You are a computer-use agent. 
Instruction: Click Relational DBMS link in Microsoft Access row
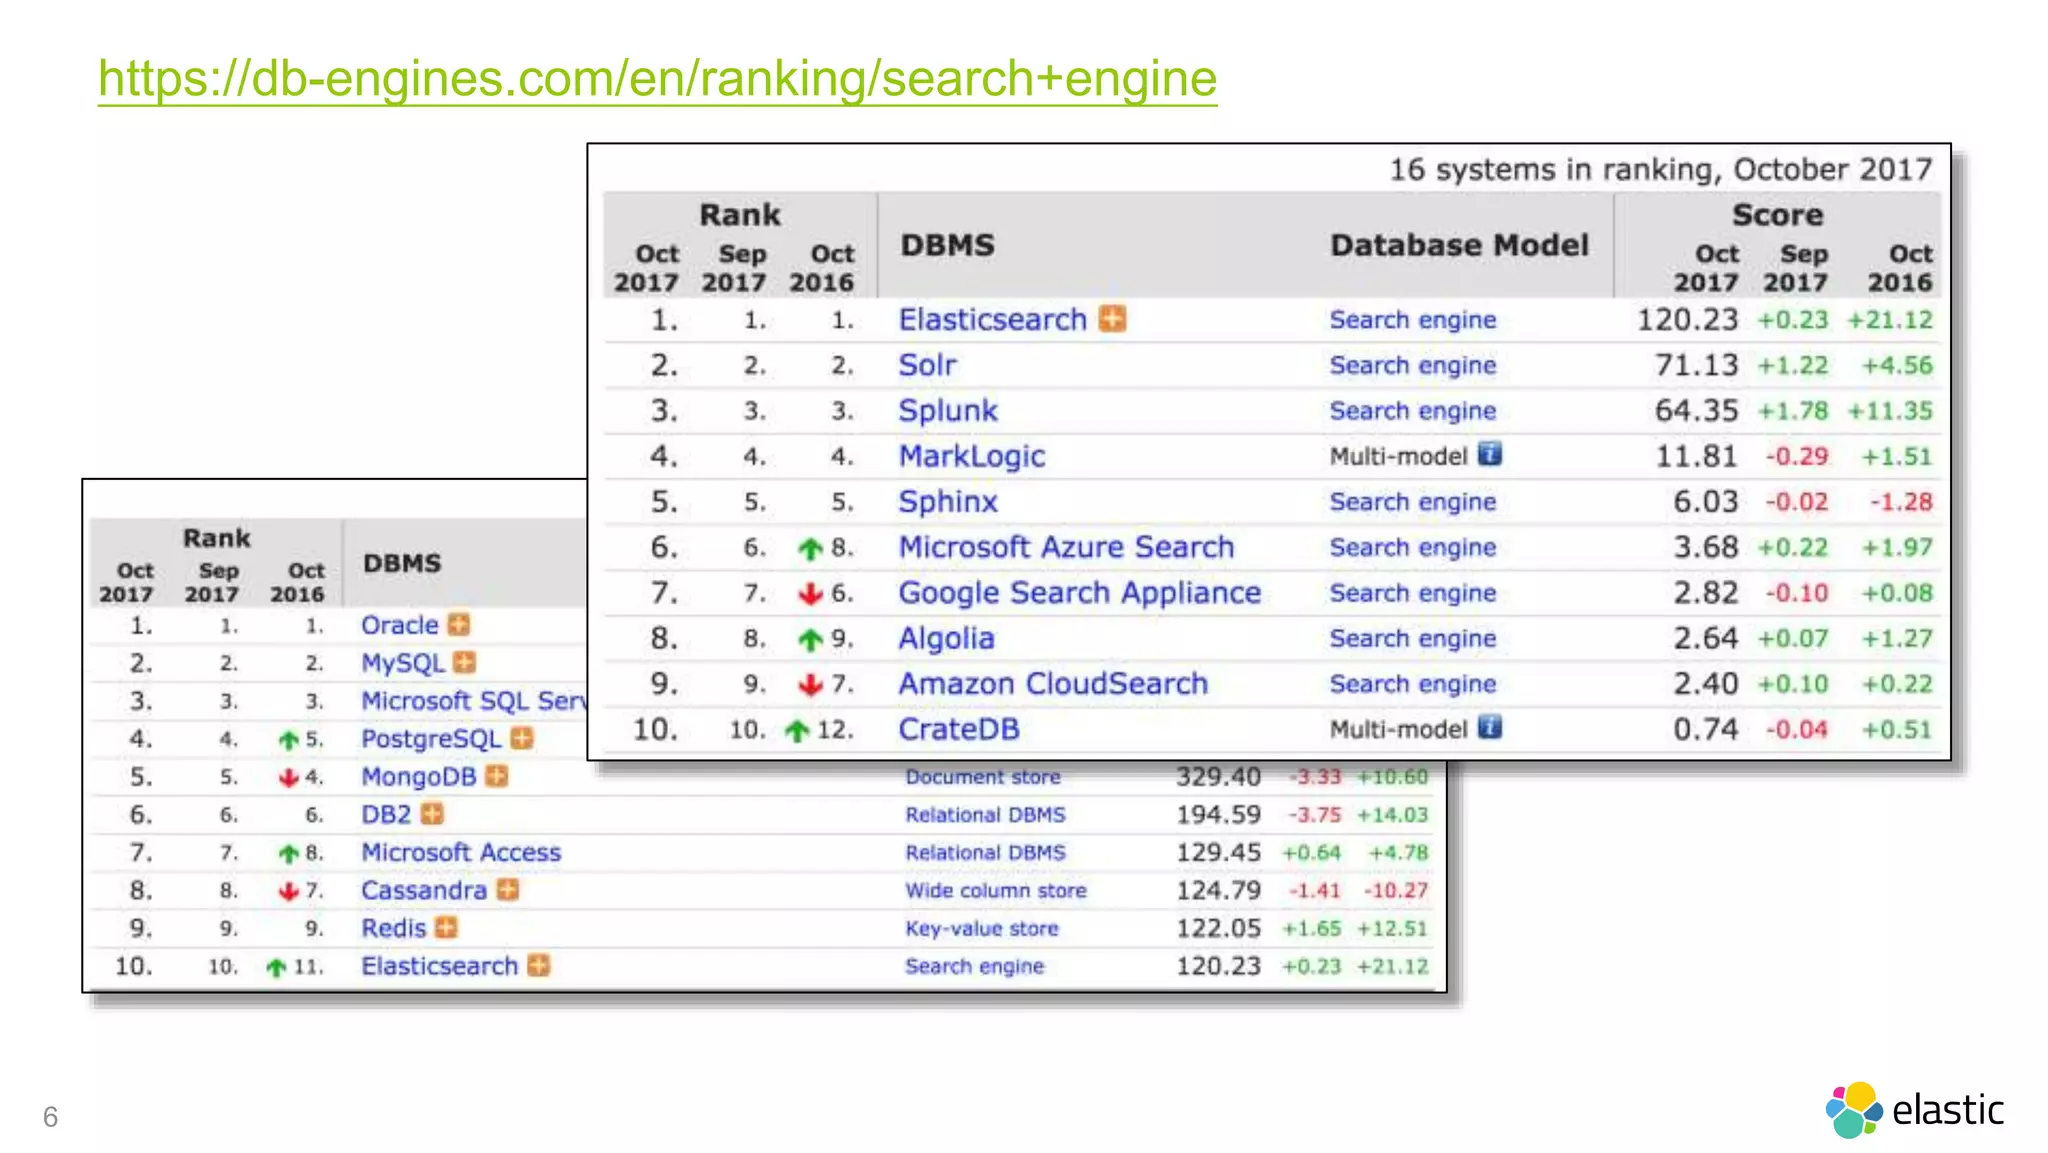985,852
